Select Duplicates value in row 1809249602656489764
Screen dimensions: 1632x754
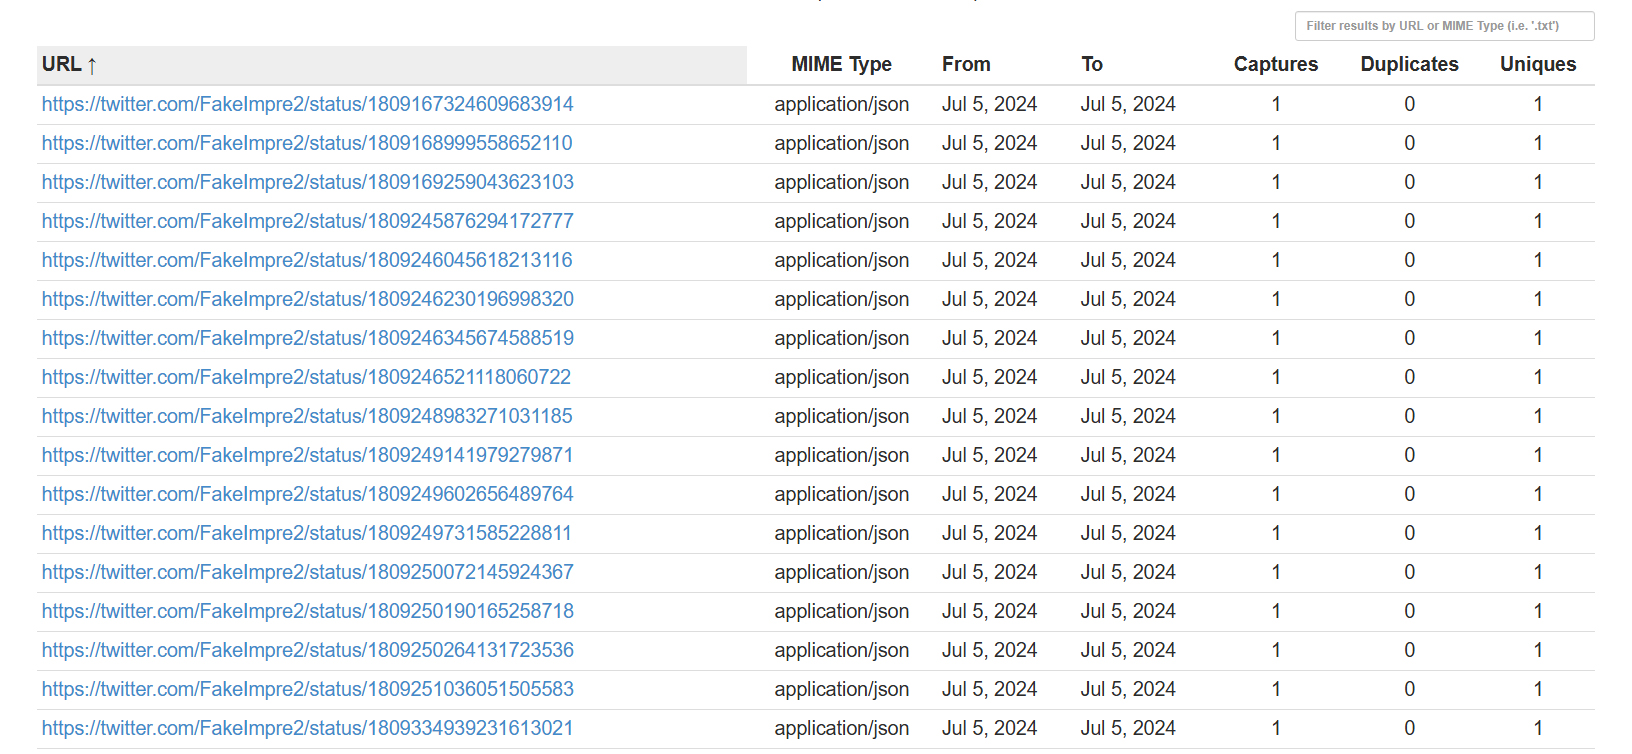(1409, 494)
